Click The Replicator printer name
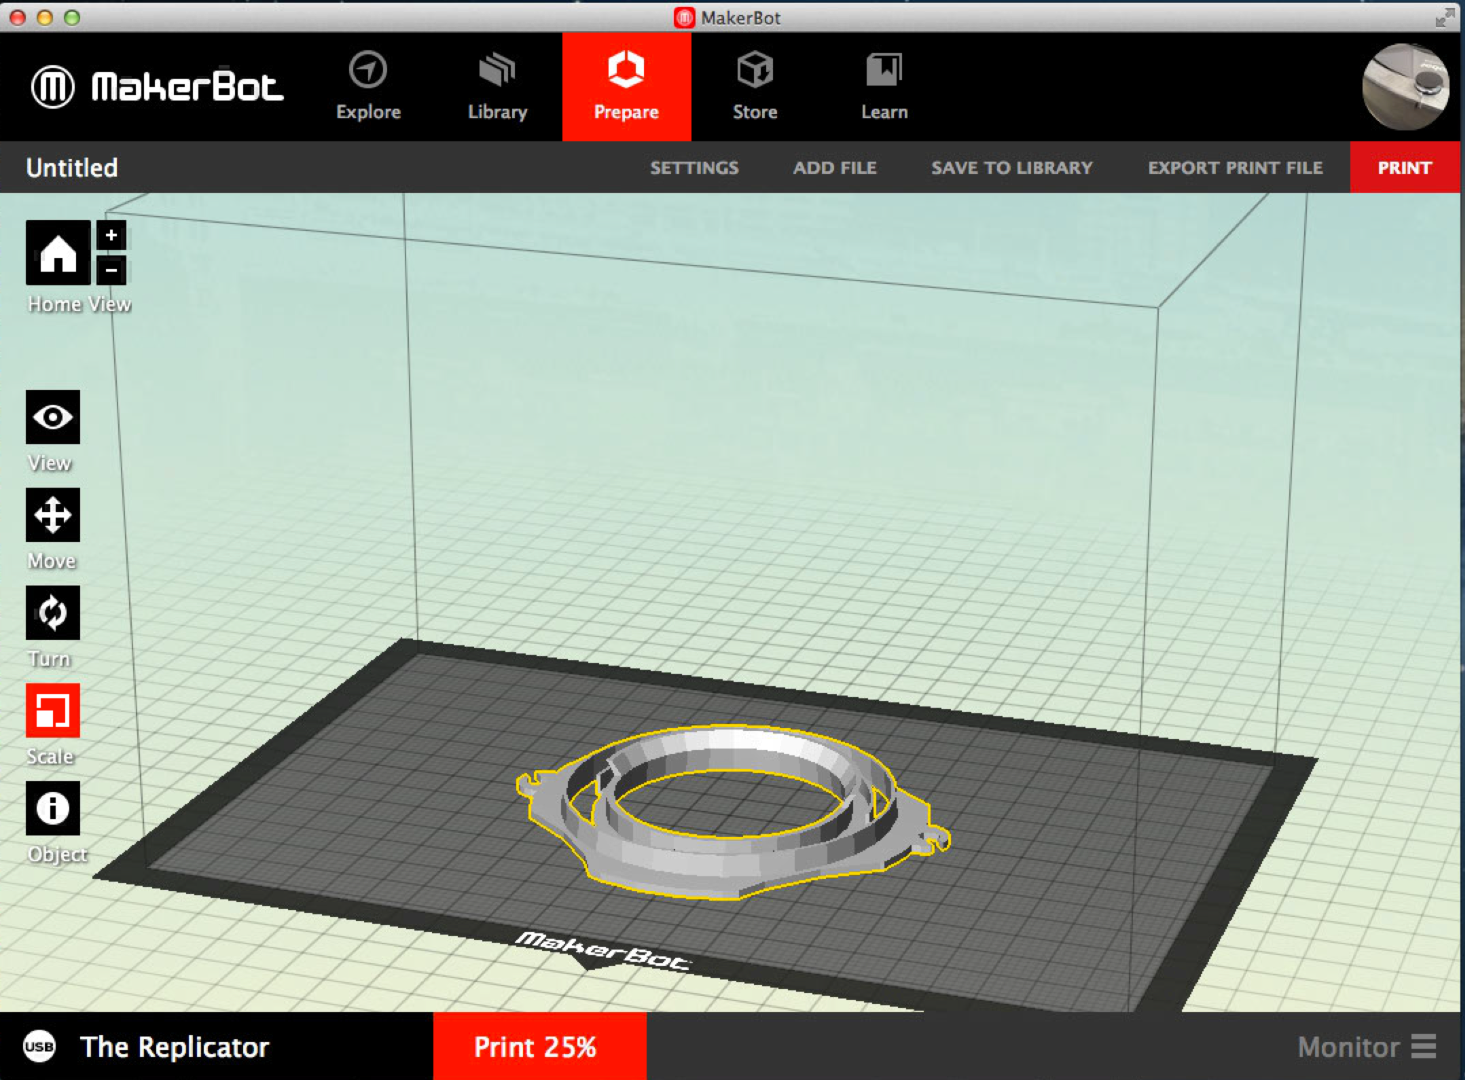 175,1047
